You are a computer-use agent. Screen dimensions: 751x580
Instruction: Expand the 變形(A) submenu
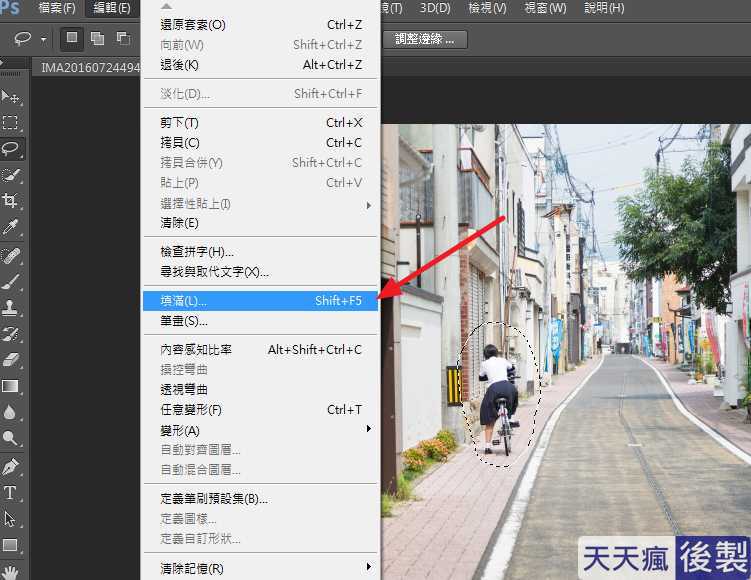(261, 430)
